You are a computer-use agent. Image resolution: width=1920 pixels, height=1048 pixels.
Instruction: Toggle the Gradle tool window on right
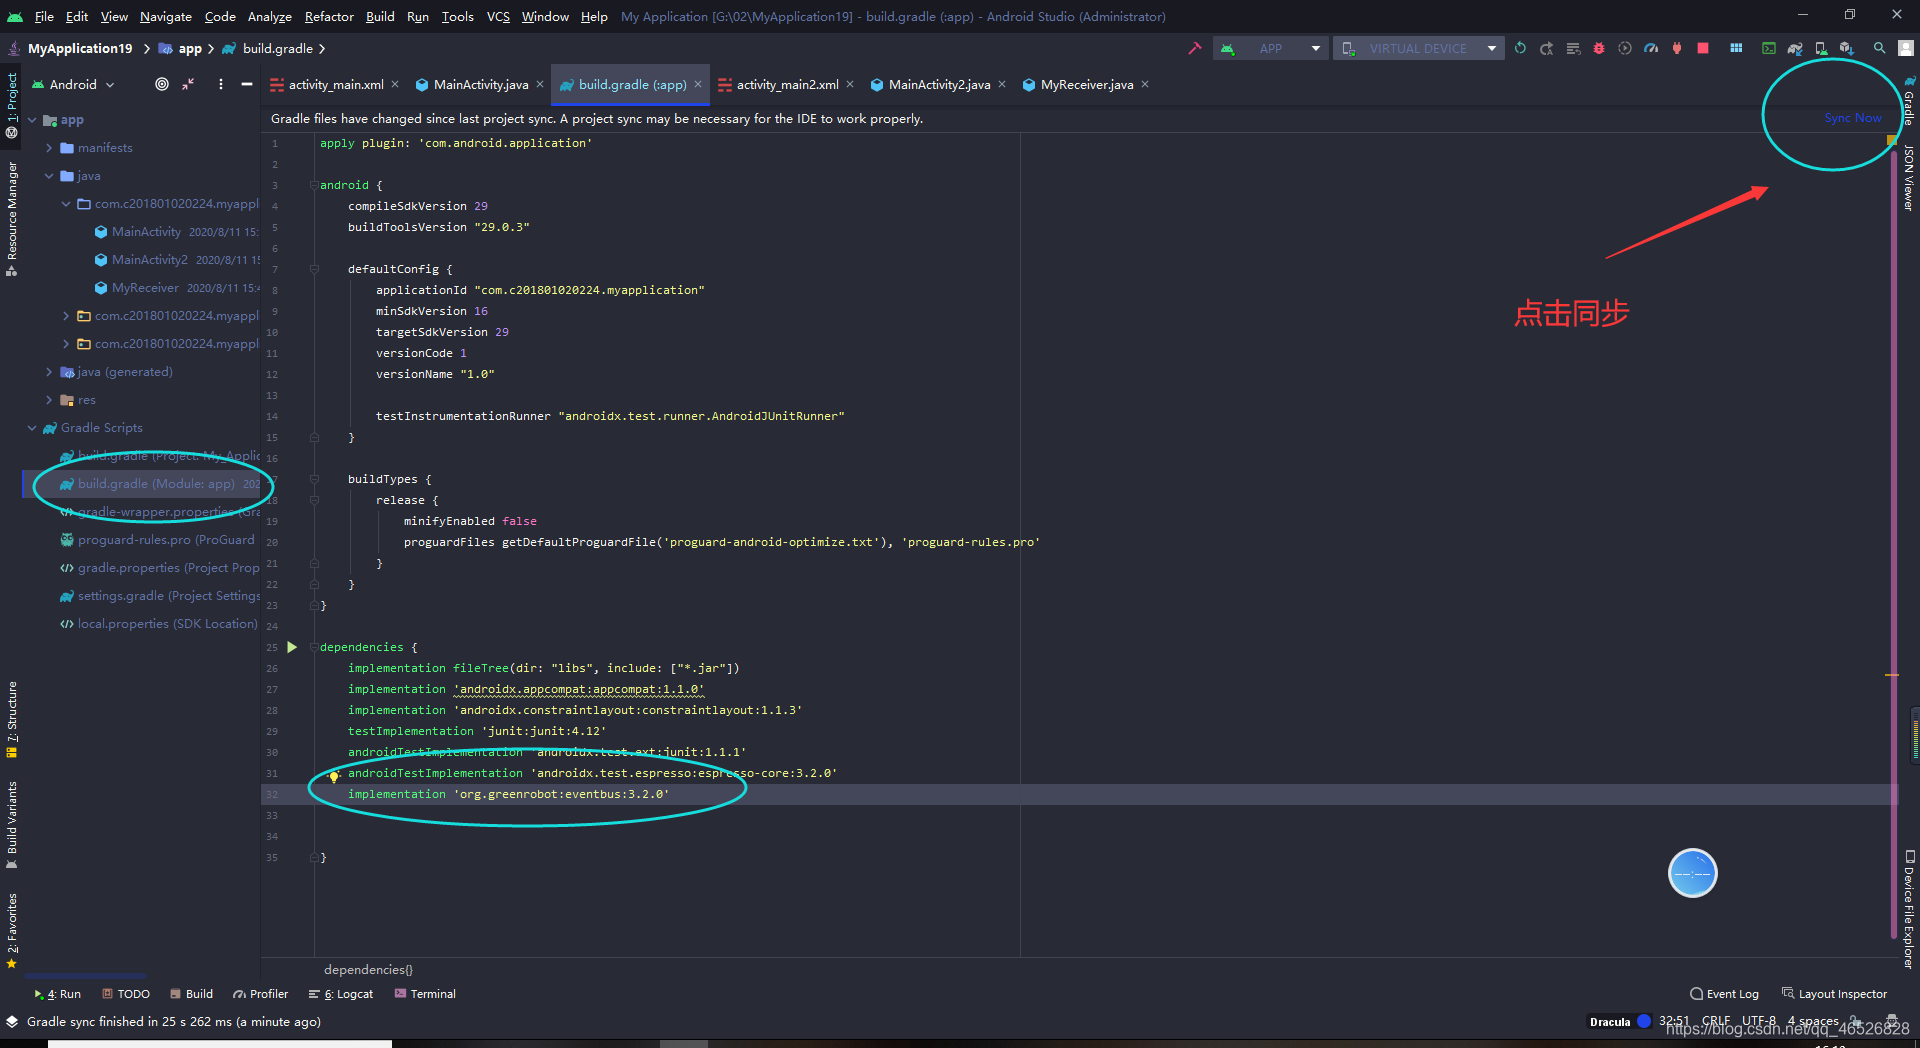[x=1908, y=101]
